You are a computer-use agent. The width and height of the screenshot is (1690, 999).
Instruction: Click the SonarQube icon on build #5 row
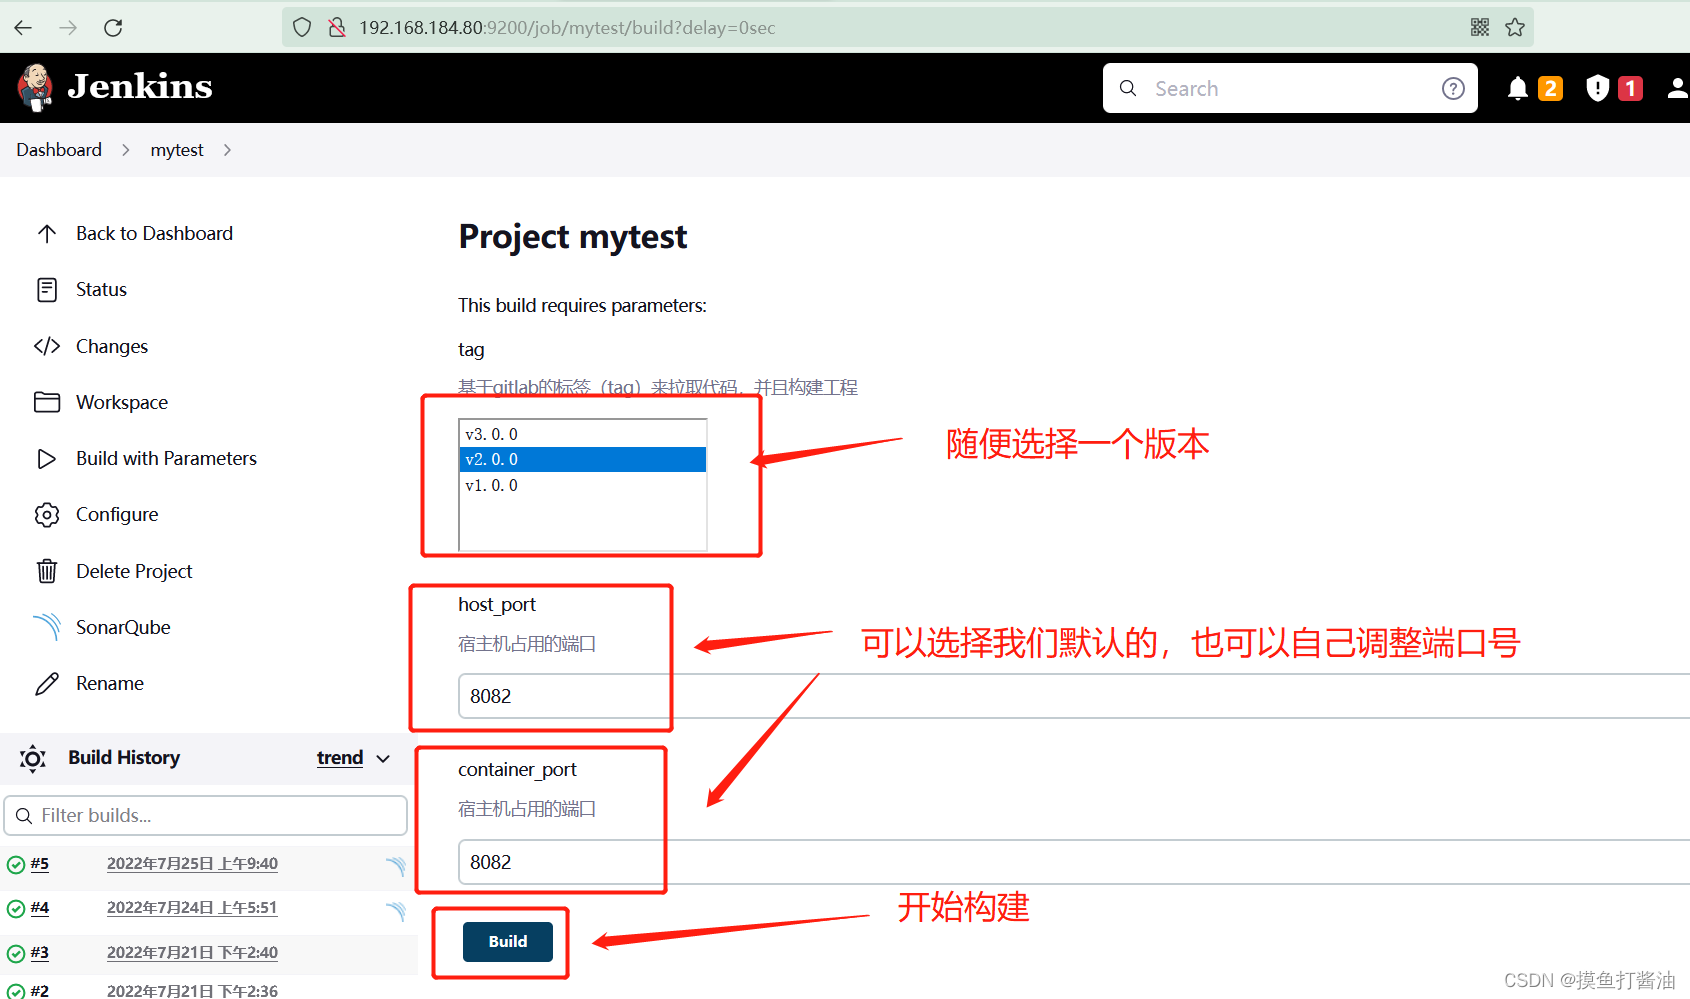pyautogui.click(x=396, y=866)
